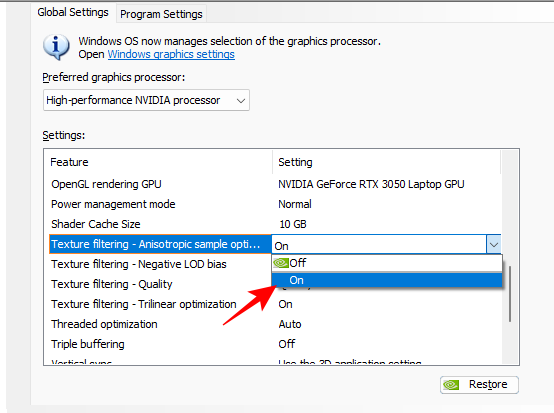Screen dimensions: 554x413
Task: Choose On option in dropdown list
Action: click(x=387, y=280)
